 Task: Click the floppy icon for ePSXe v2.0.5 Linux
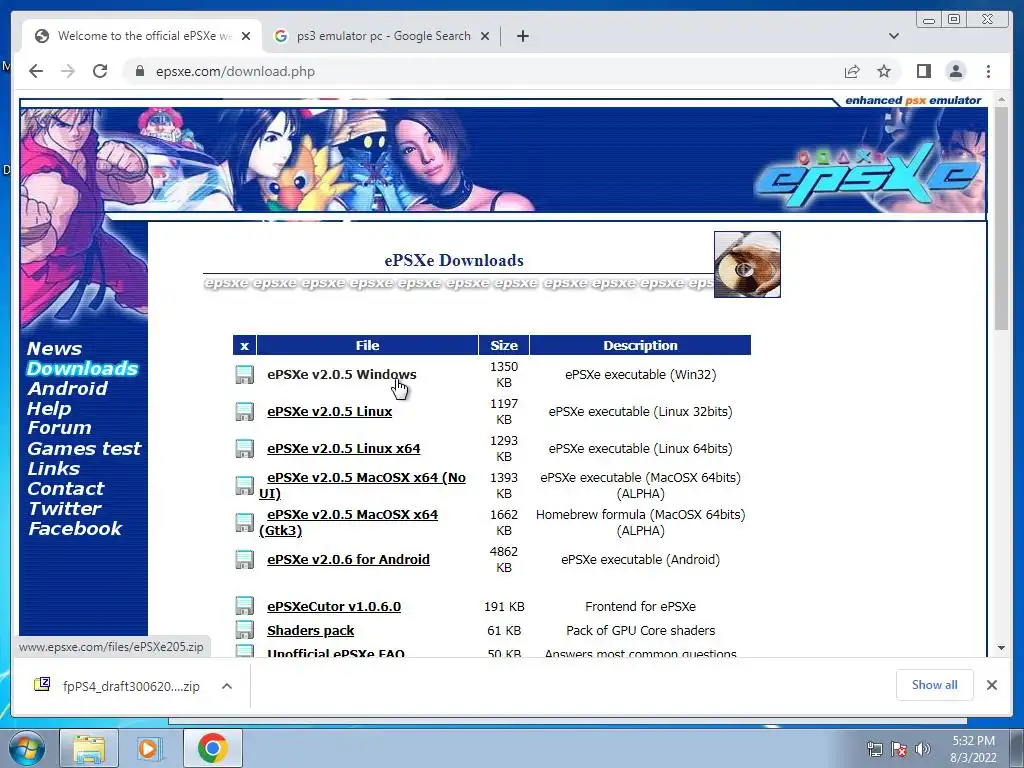[x=244, y=411]
